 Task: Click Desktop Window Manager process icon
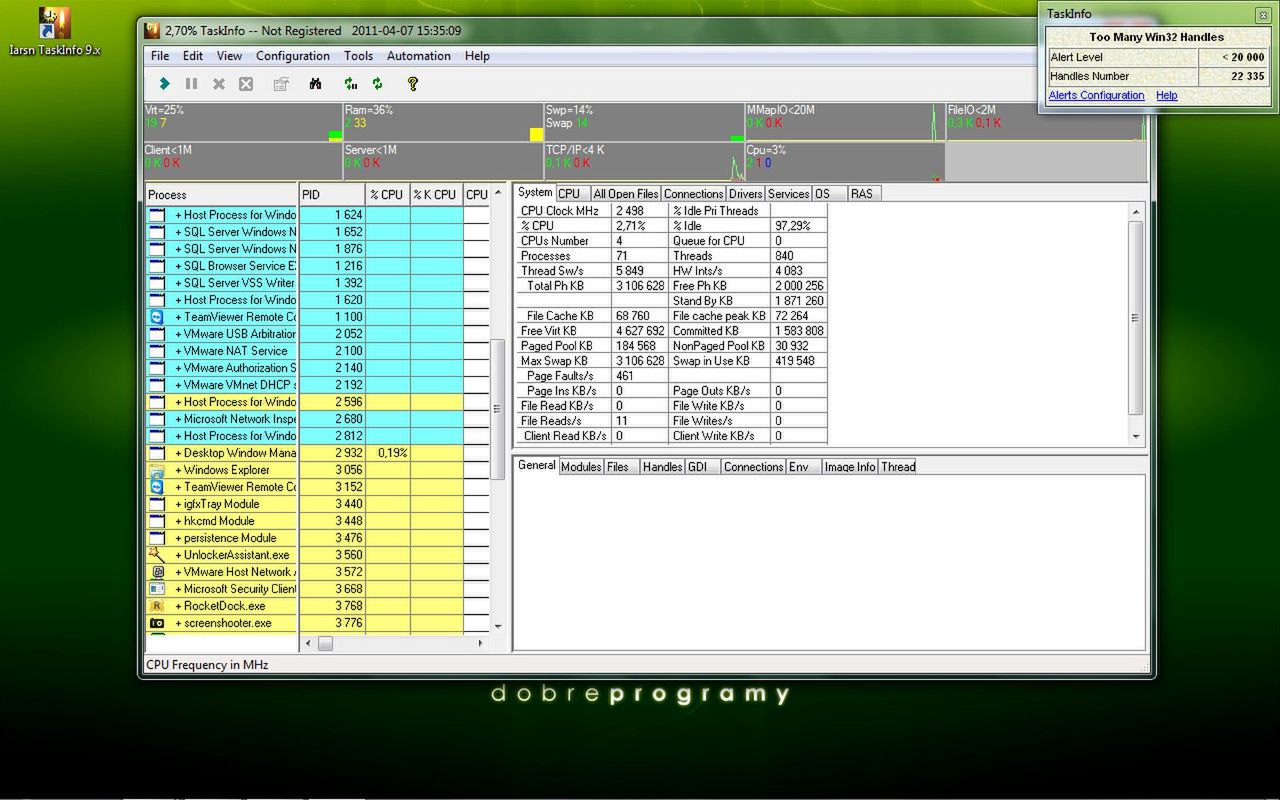pyautogui.click(x=156, y=453)
